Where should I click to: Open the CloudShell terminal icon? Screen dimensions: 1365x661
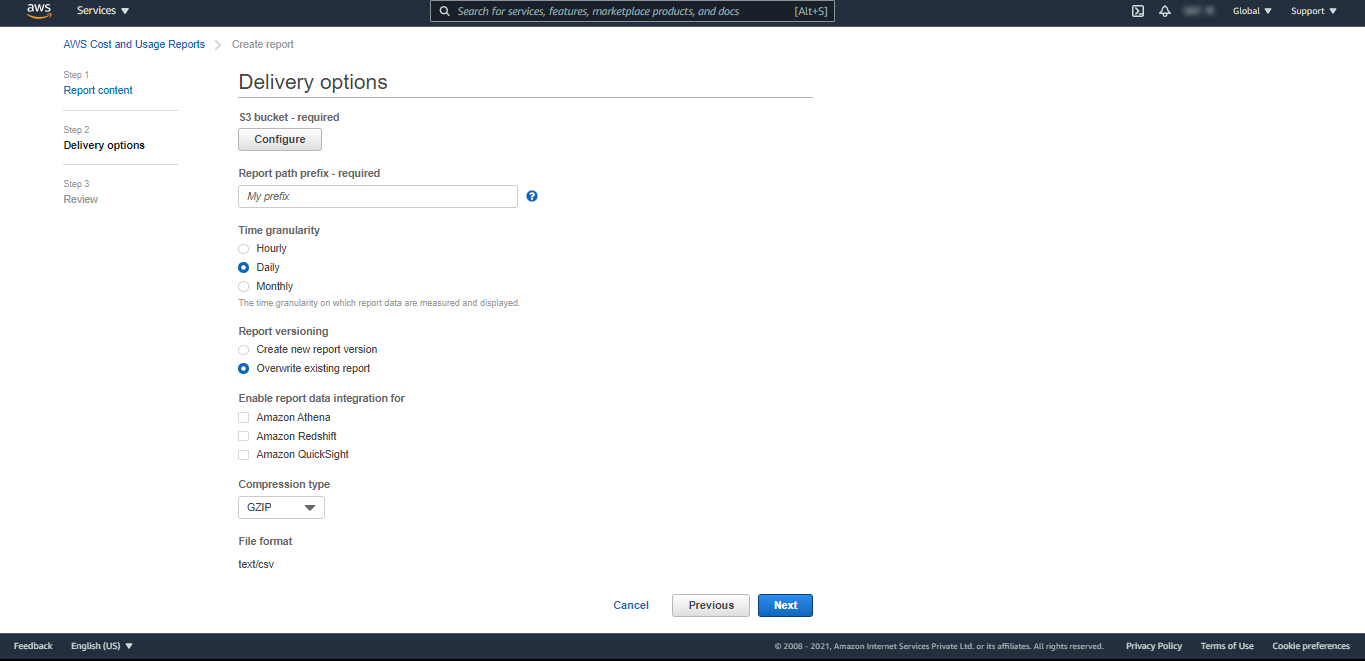pos(1138,11)
